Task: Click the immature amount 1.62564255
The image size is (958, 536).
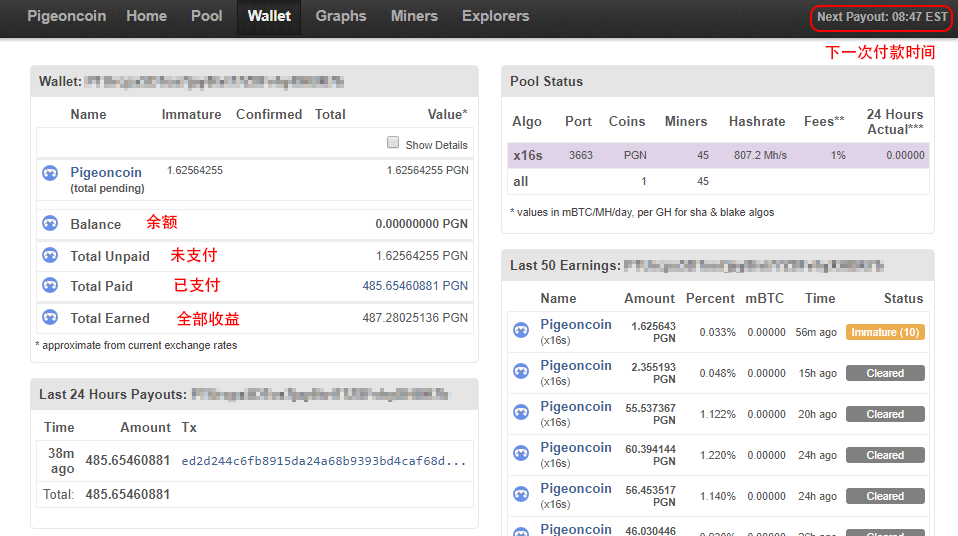Action: (195, 170)
